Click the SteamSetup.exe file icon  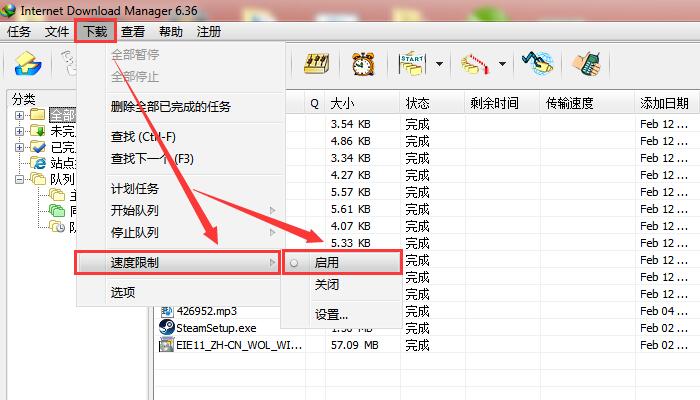[167, 328]
